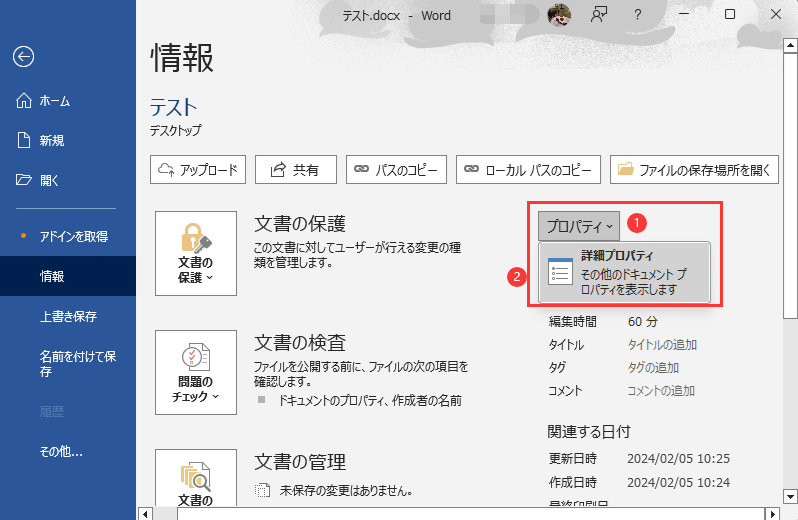
Task: Click the 関連する日付 heading
Action: coord(589,431)
